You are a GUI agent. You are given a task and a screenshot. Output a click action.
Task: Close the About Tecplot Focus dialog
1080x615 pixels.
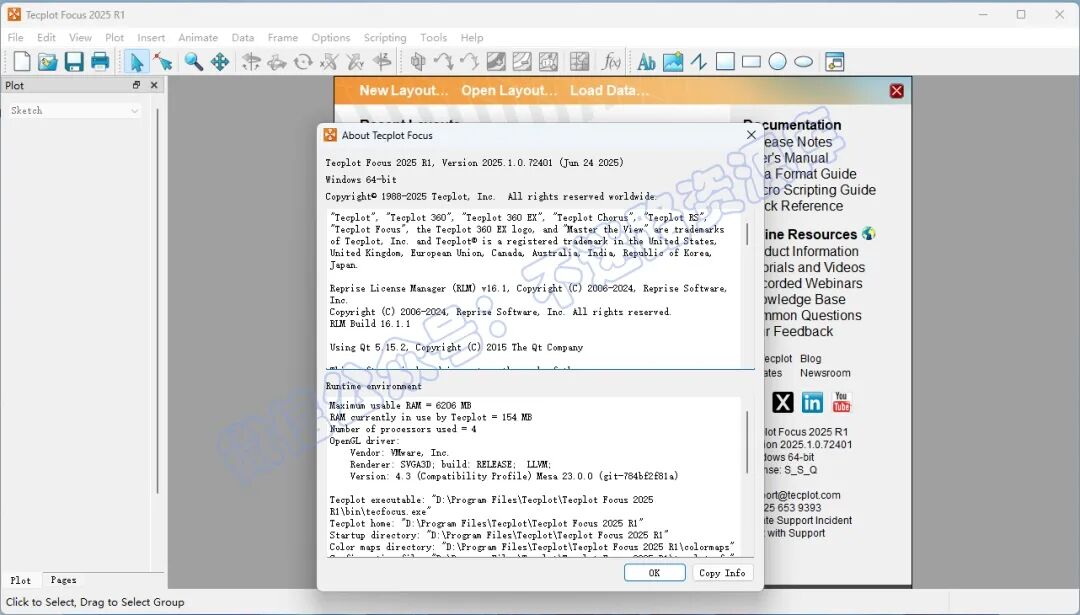coord(751,135)
